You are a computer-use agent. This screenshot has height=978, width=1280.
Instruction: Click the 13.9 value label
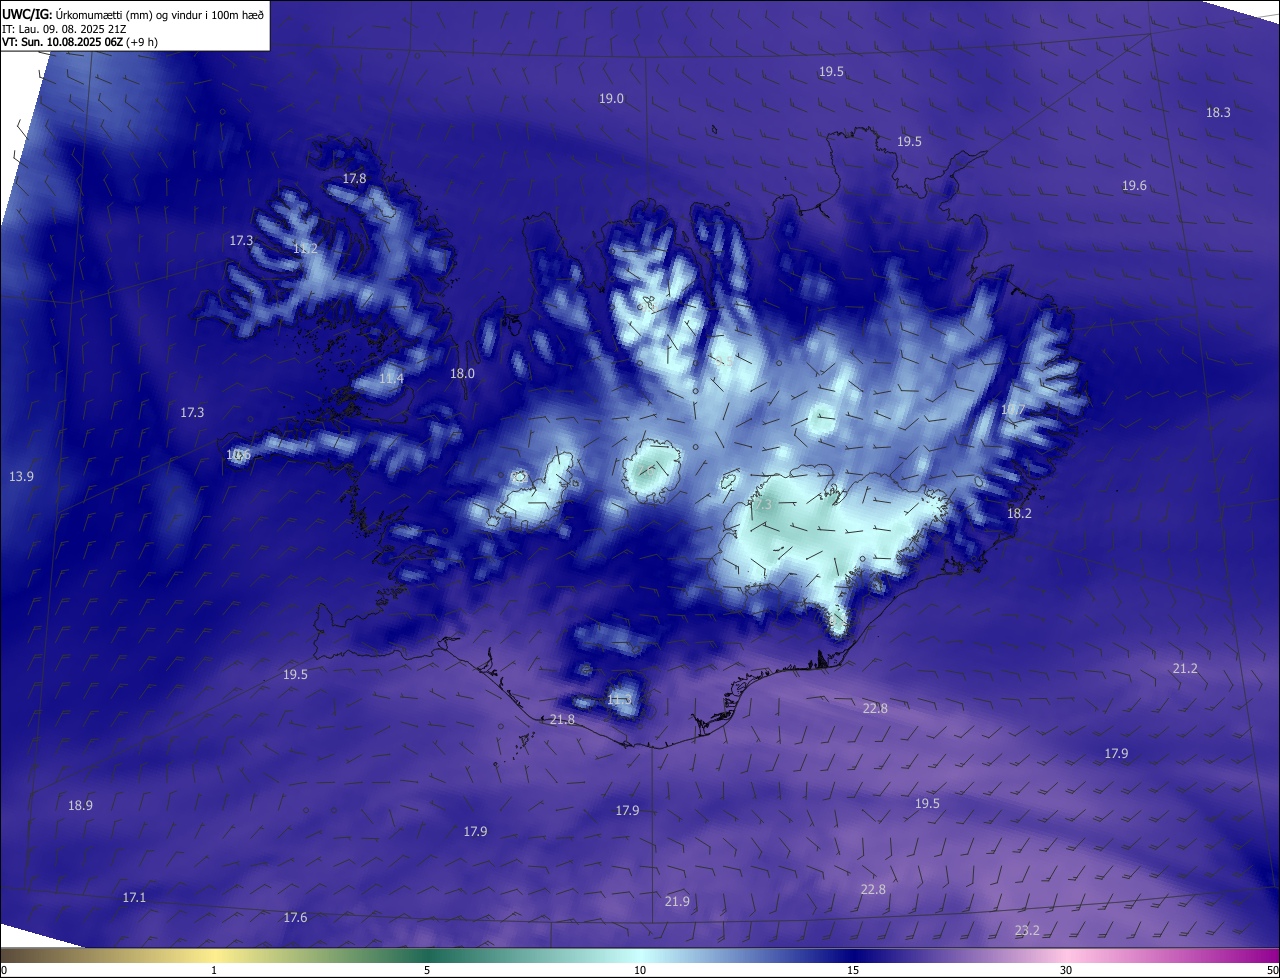point(21,477)
